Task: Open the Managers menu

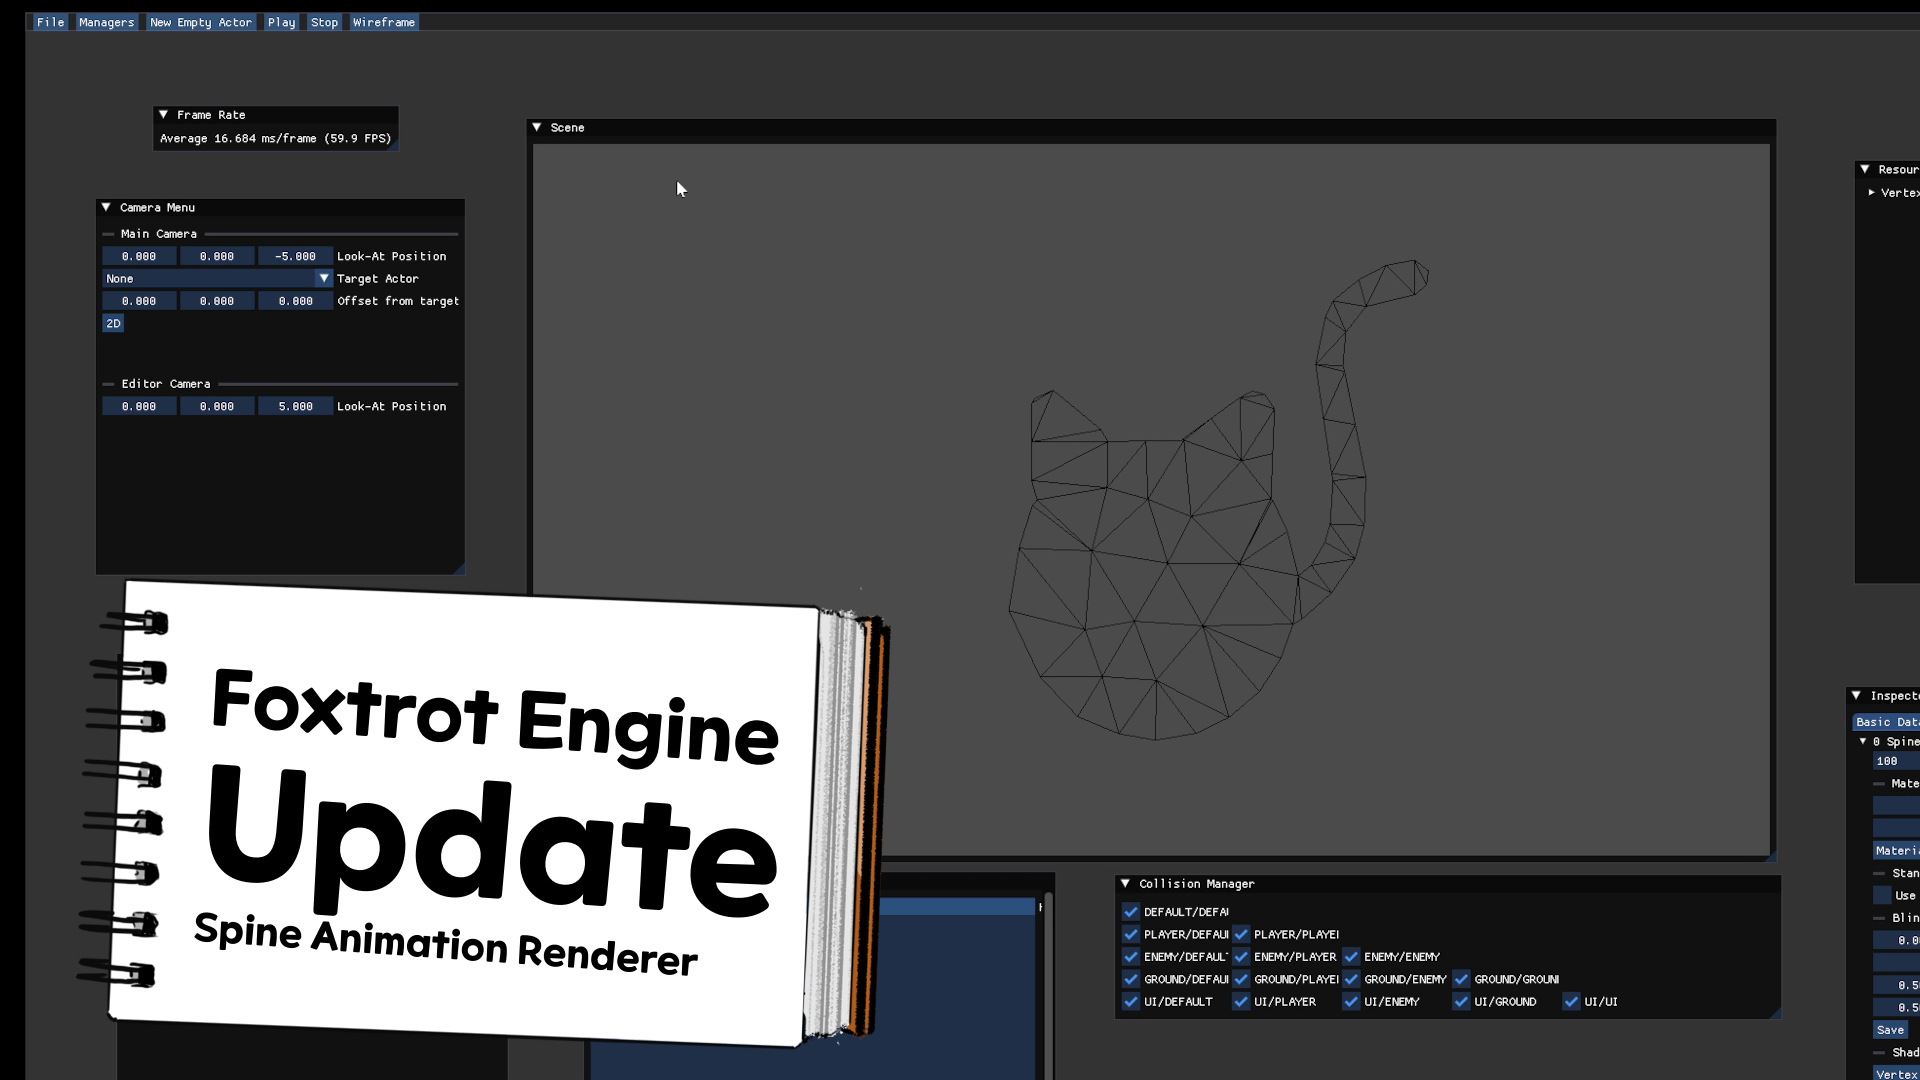Action: [x=106, y=22]
